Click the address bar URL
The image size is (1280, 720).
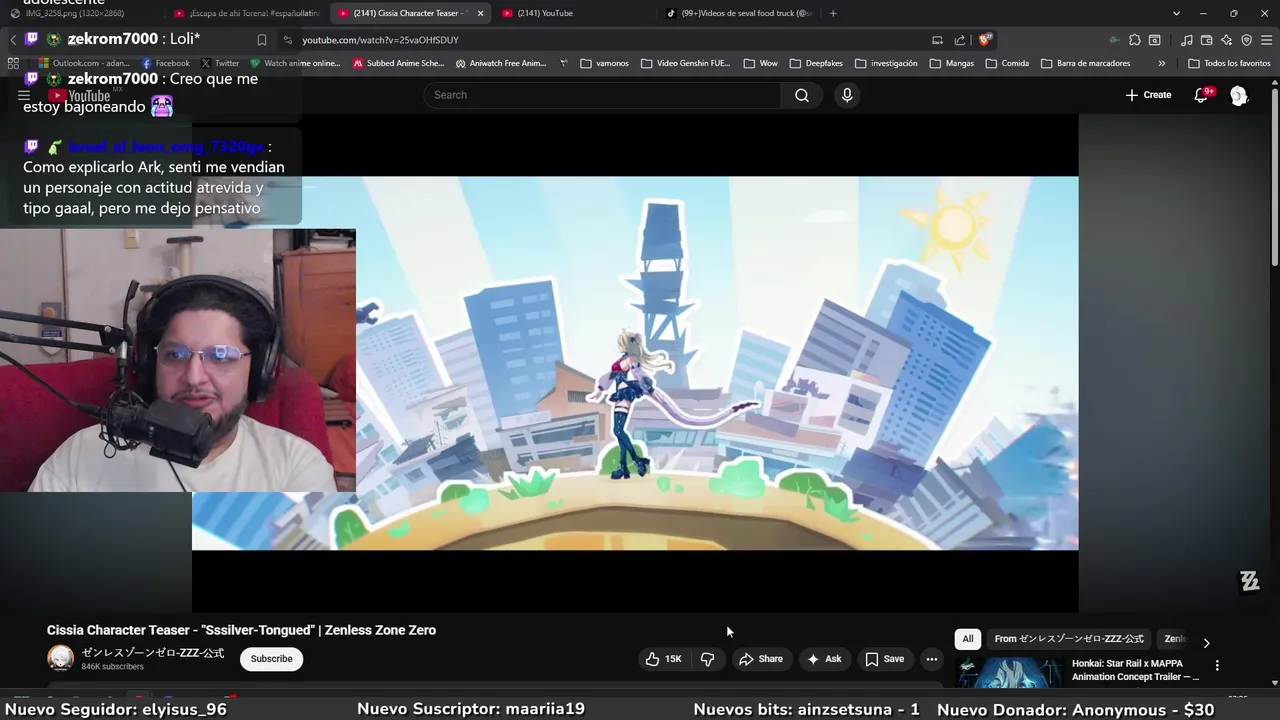380,40
